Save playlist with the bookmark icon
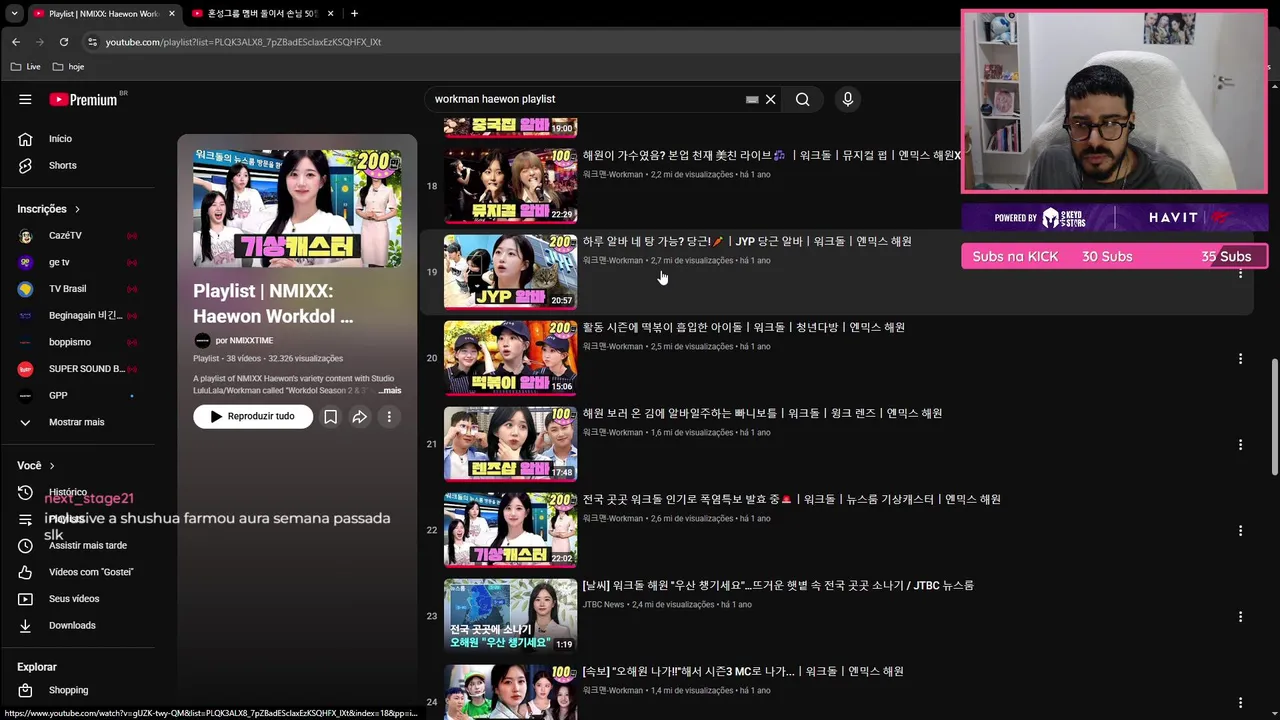This screenshot has height=720, width=1280. (330, 417)
